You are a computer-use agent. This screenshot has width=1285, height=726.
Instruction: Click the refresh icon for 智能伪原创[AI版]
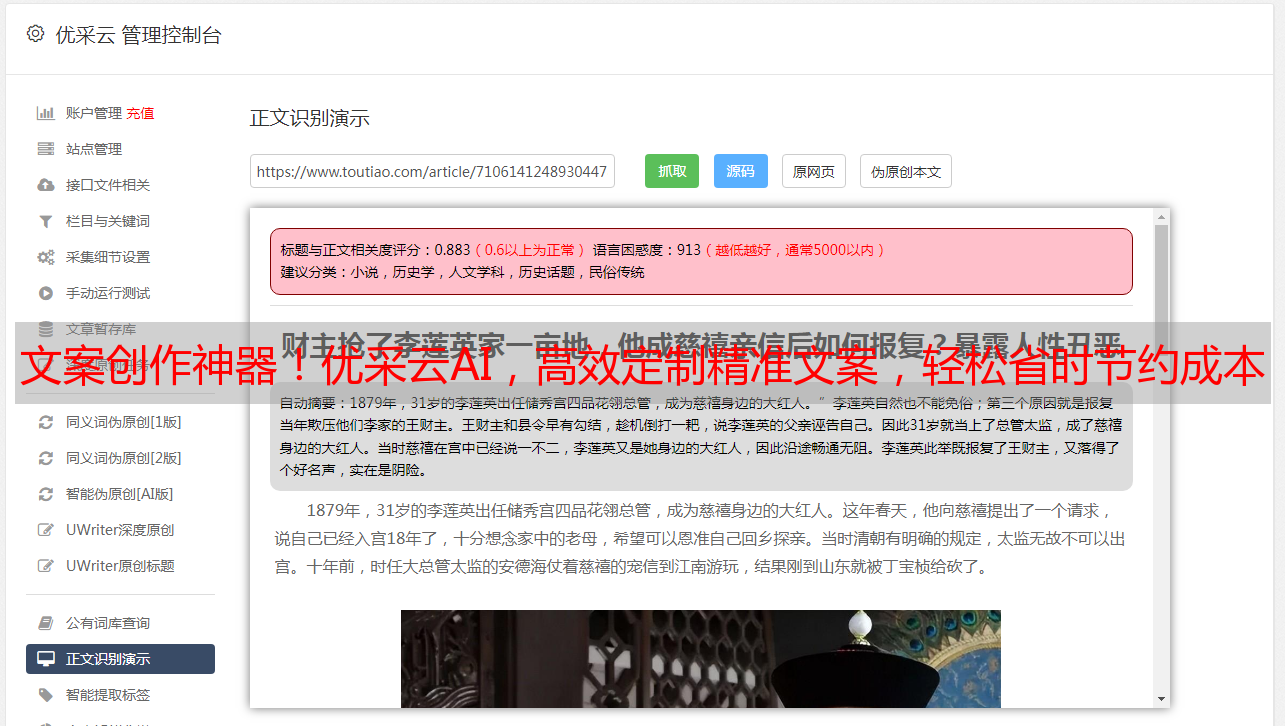tap(46, 494)
